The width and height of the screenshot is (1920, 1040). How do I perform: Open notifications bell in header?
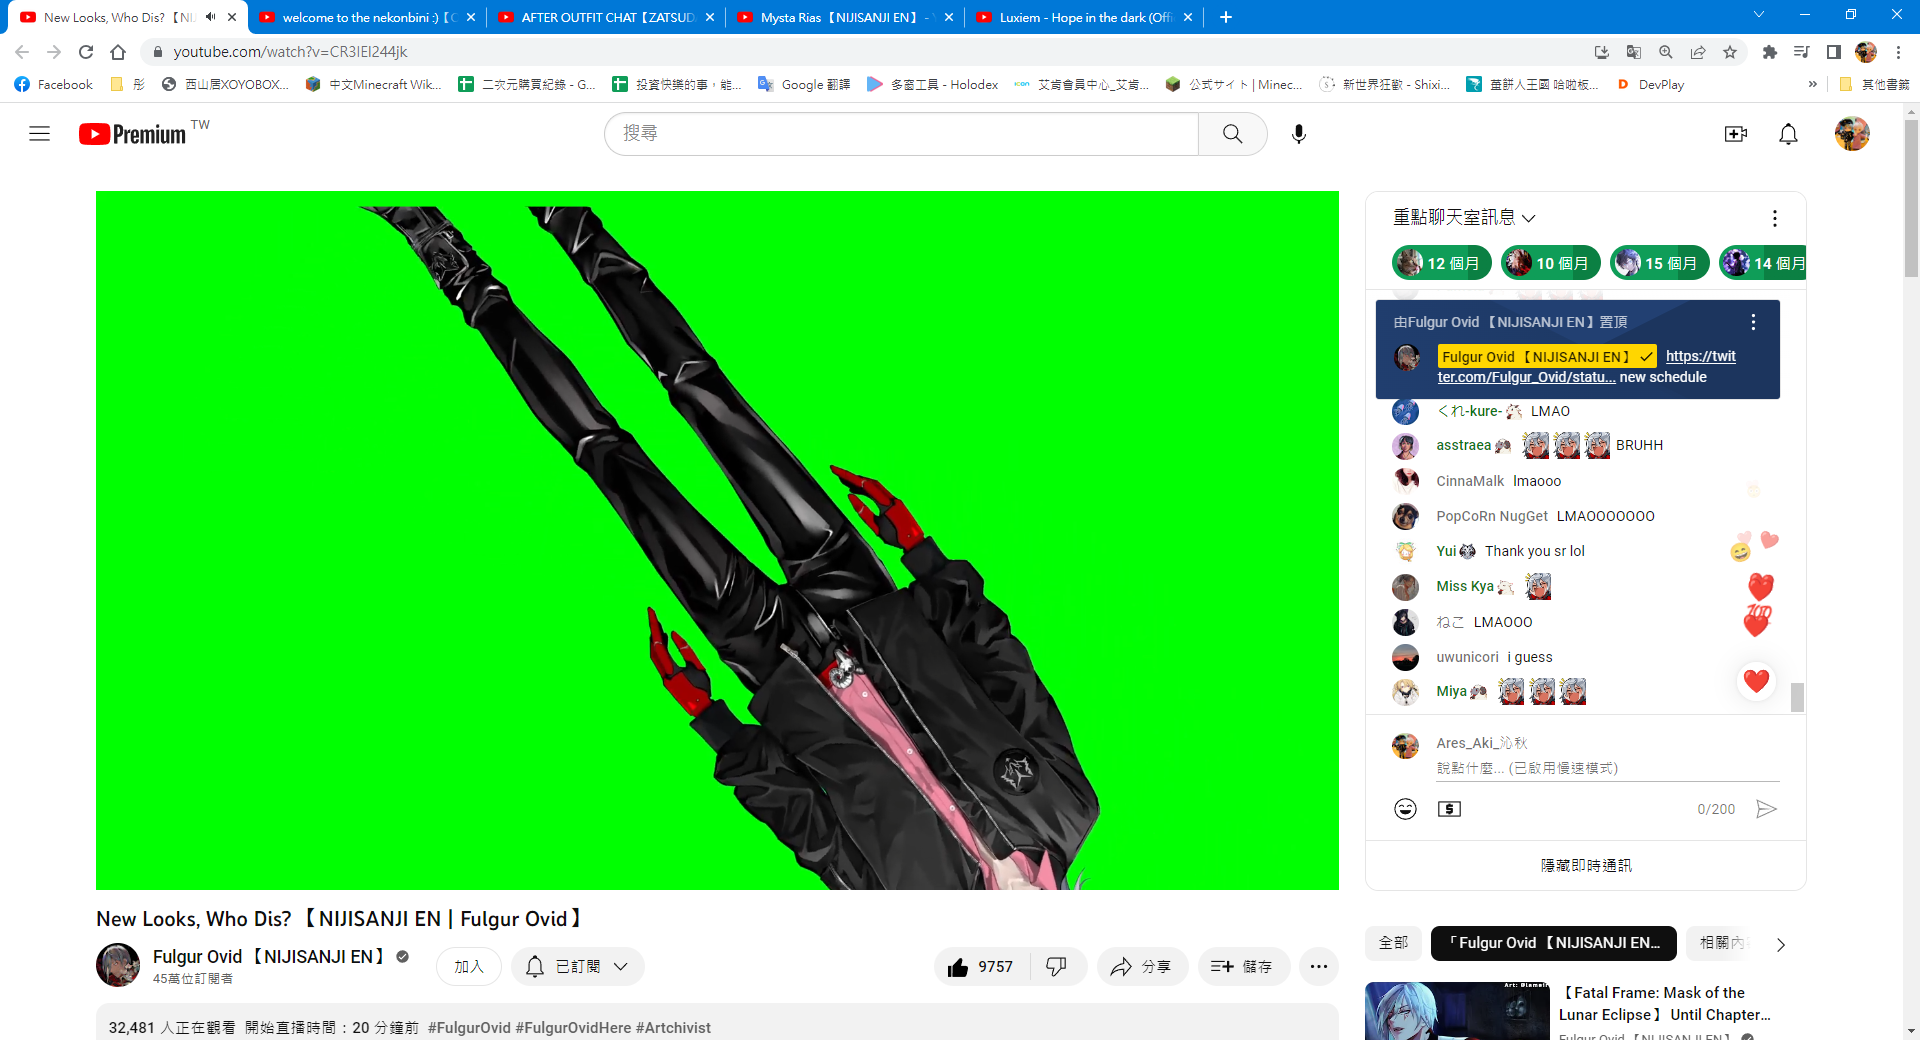(1788, 134)
